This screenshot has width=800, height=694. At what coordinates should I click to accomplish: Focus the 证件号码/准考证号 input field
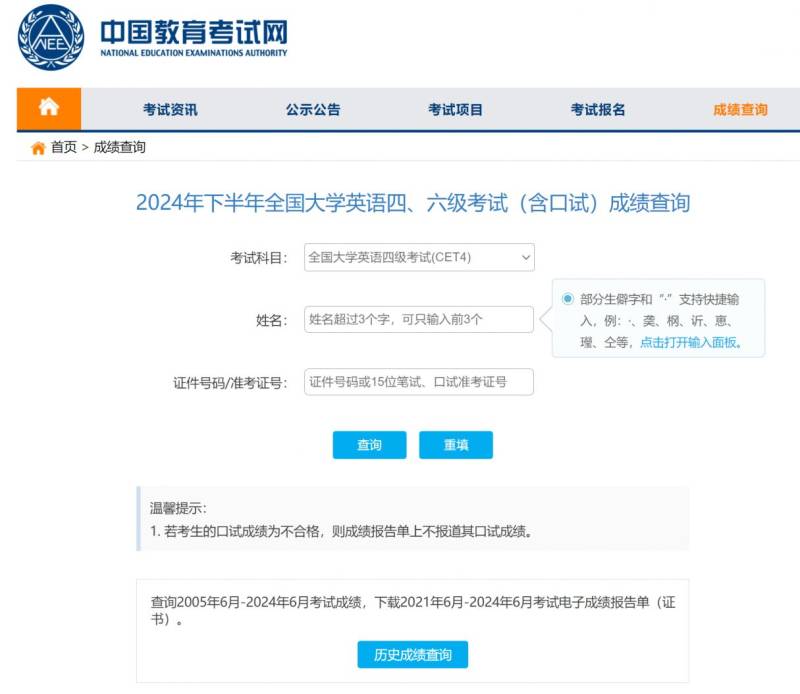[419, 382]
